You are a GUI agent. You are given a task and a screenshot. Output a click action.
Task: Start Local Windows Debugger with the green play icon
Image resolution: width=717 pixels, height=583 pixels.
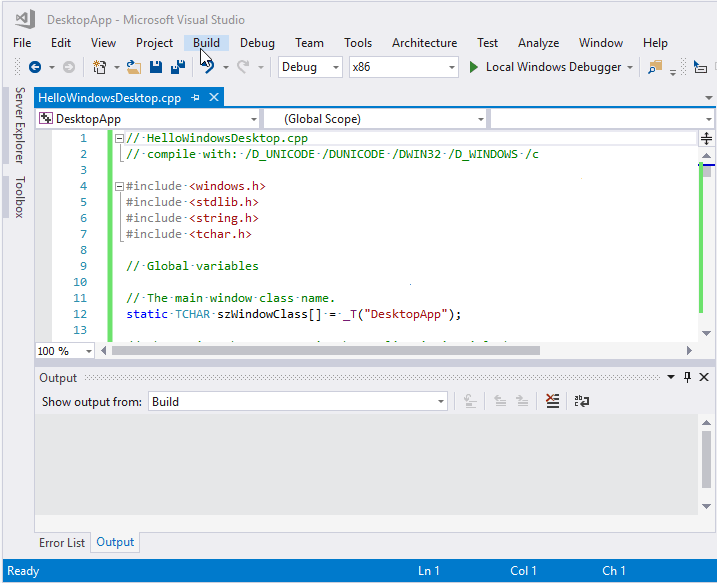pos(475,67)
